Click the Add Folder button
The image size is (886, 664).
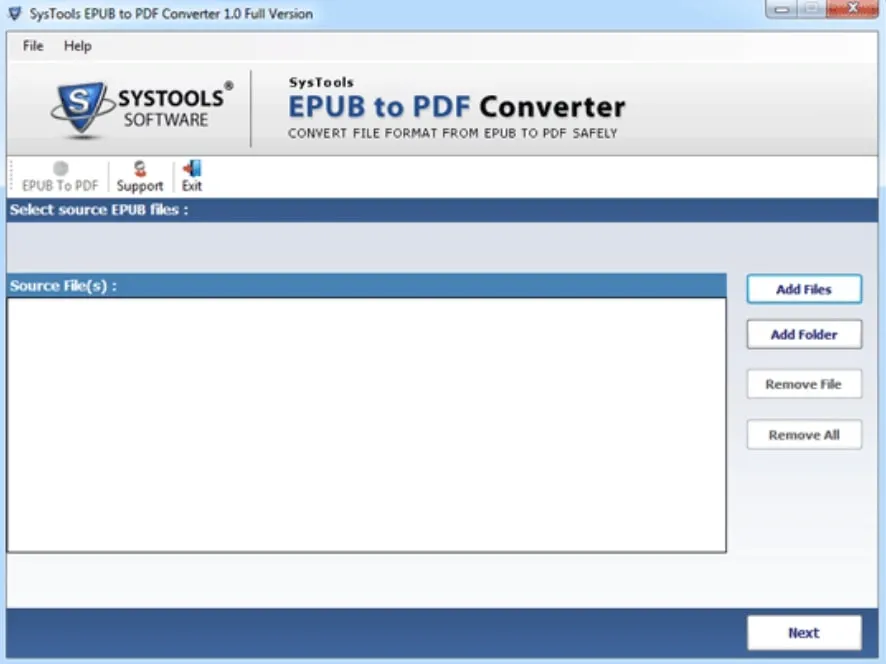pos(803,334)
